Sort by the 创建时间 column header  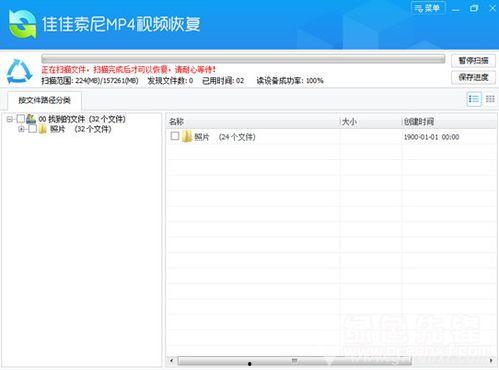coord(449,122)
